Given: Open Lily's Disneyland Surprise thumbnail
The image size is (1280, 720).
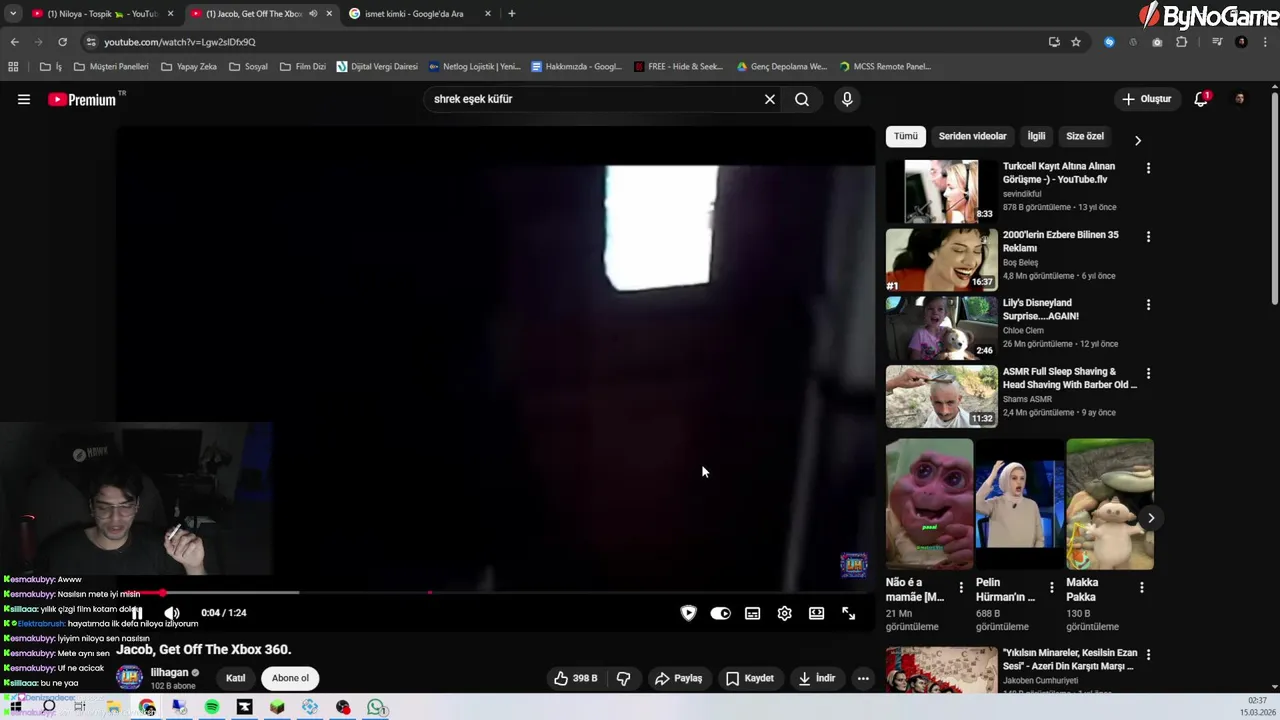Looking at the screenshot, I should pos(941,328).
